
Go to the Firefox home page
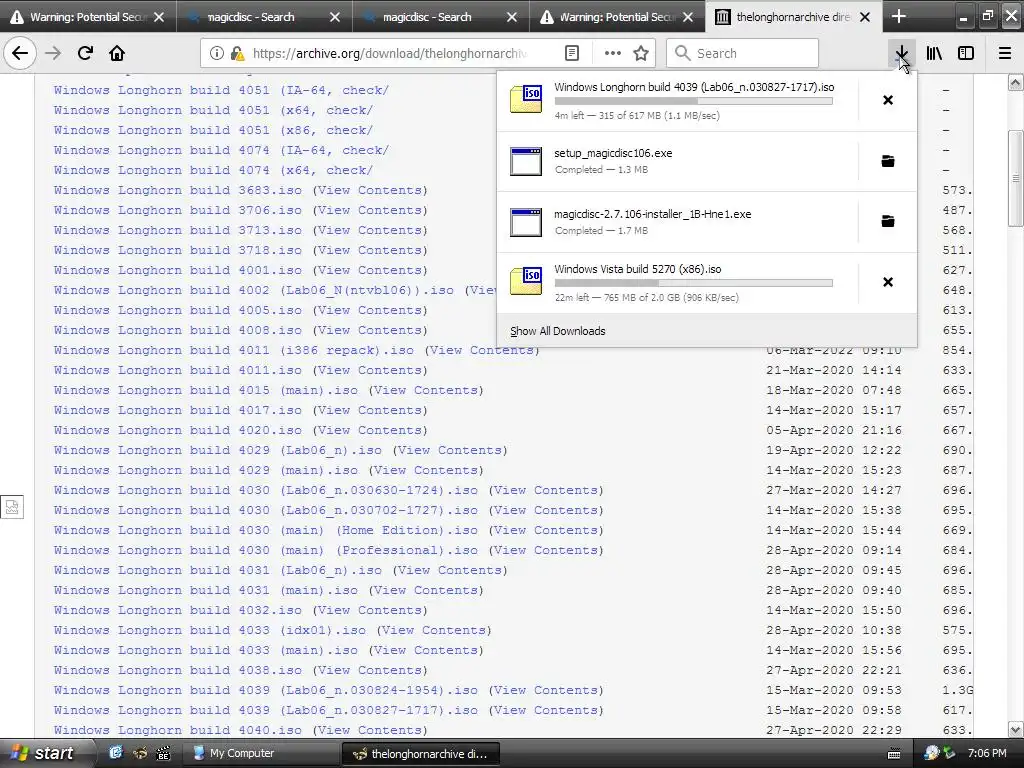[x=117, y=53]
